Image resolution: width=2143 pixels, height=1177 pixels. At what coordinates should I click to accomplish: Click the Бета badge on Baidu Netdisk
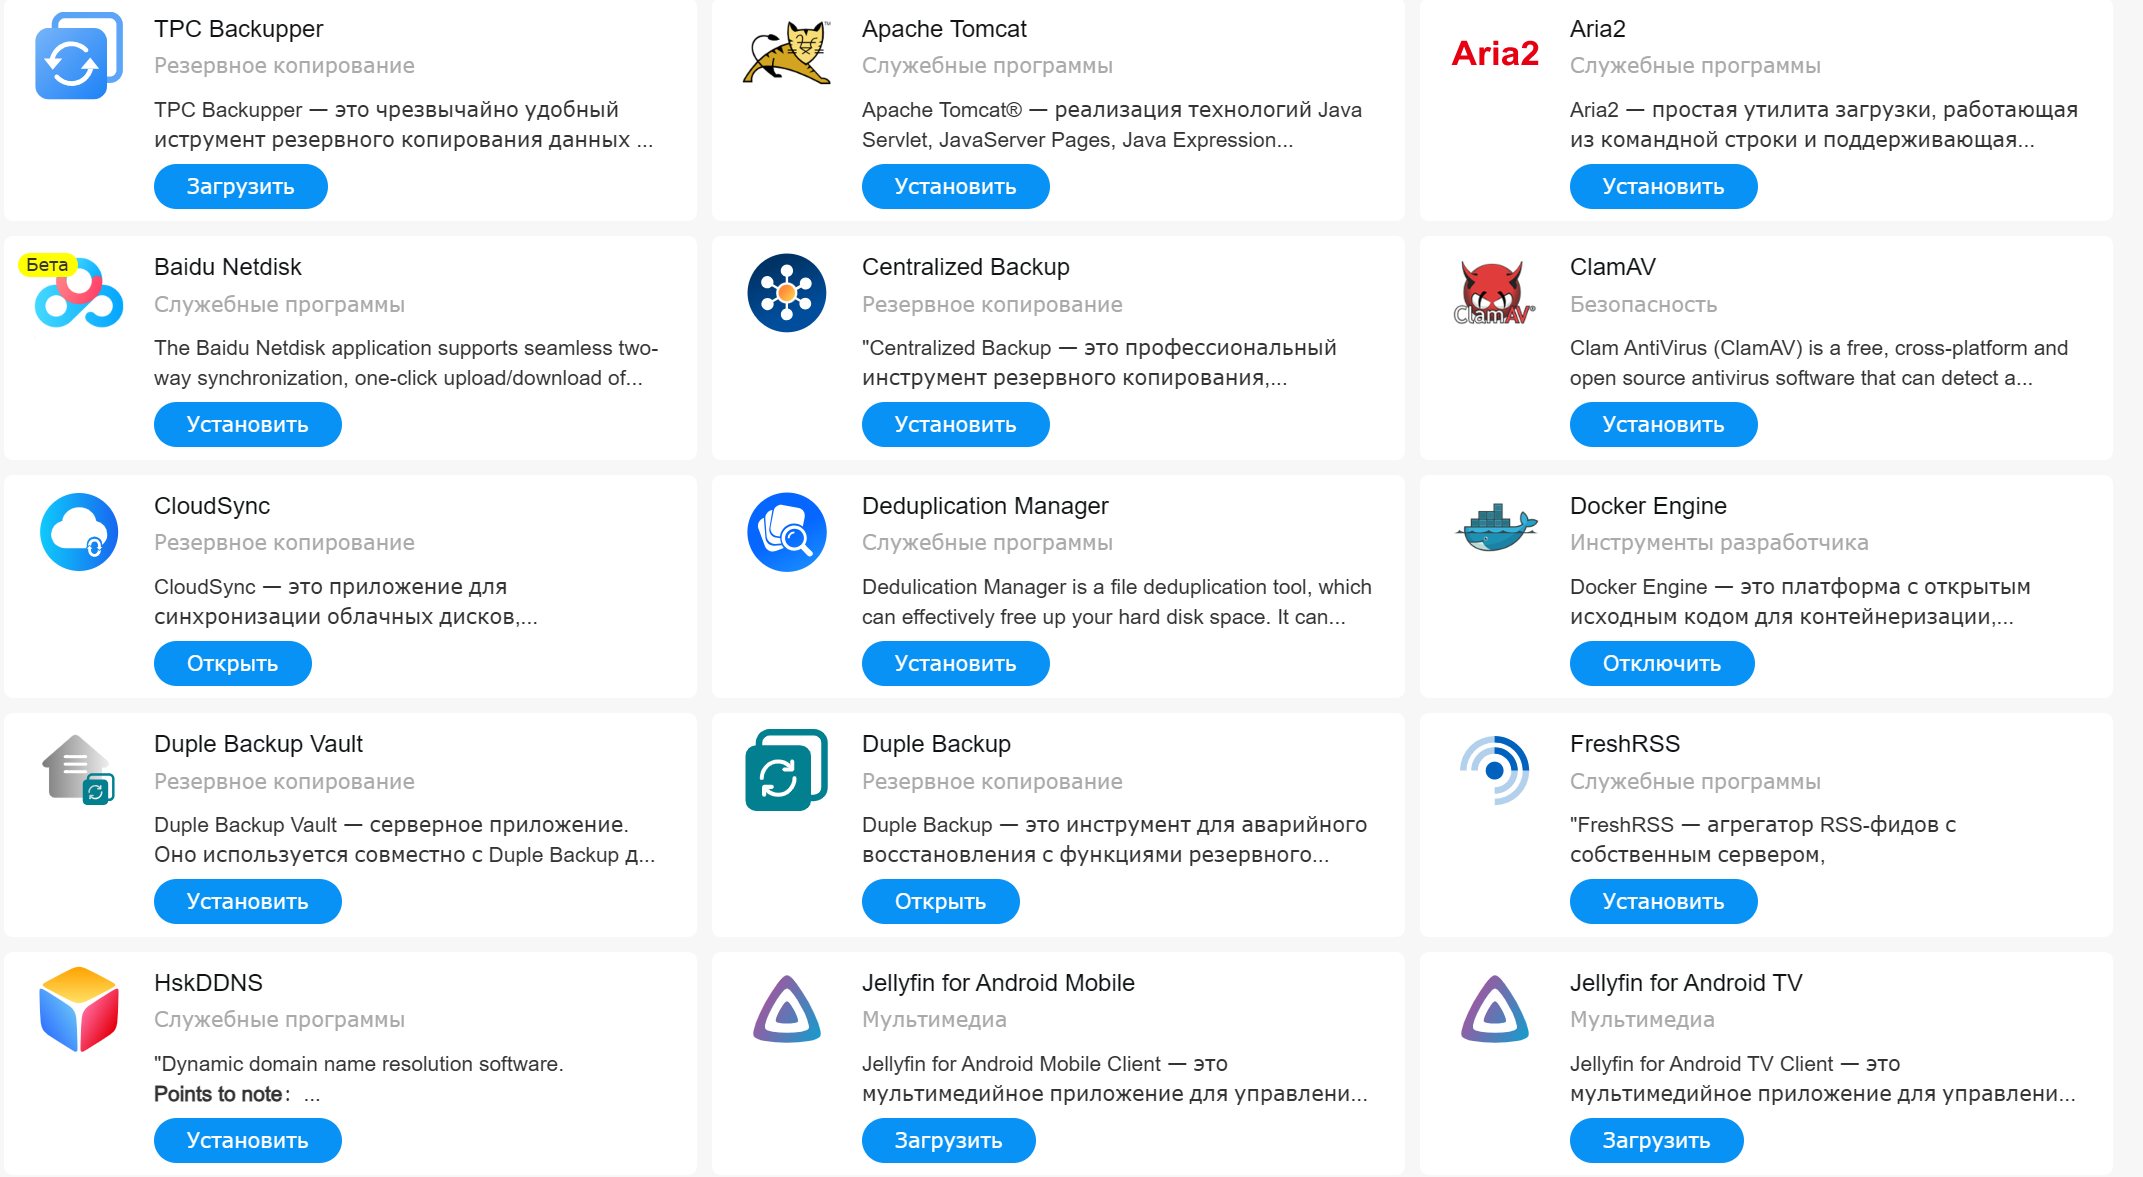[47, 265]
